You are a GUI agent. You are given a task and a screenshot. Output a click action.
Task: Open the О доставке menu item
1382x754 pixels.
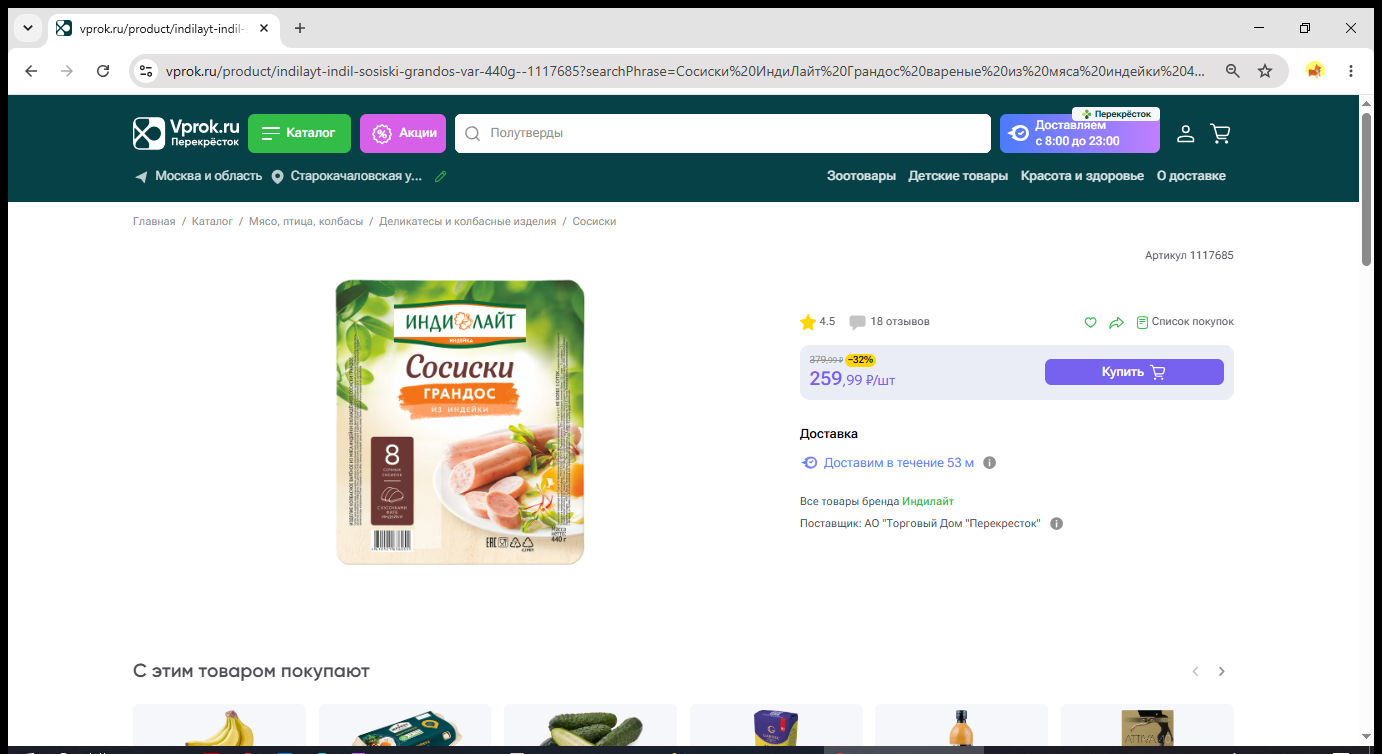click(1191, 176)
